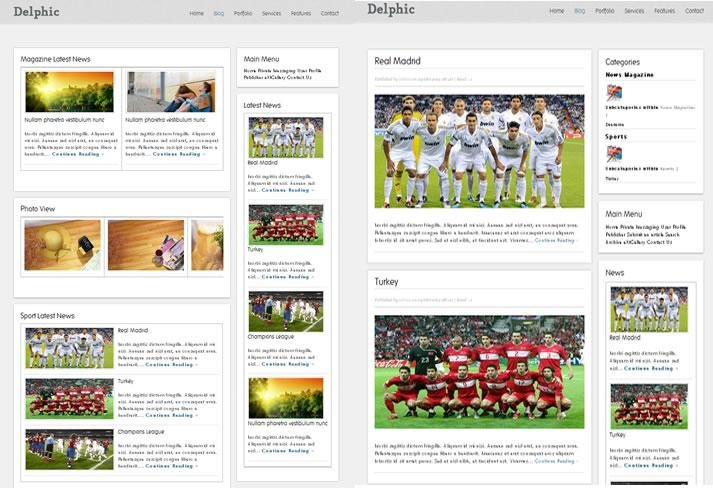This screenshot has height=488, width=713.
Task: Continue Reading under the couple-sitting article
Action: (x=179, y=154)
